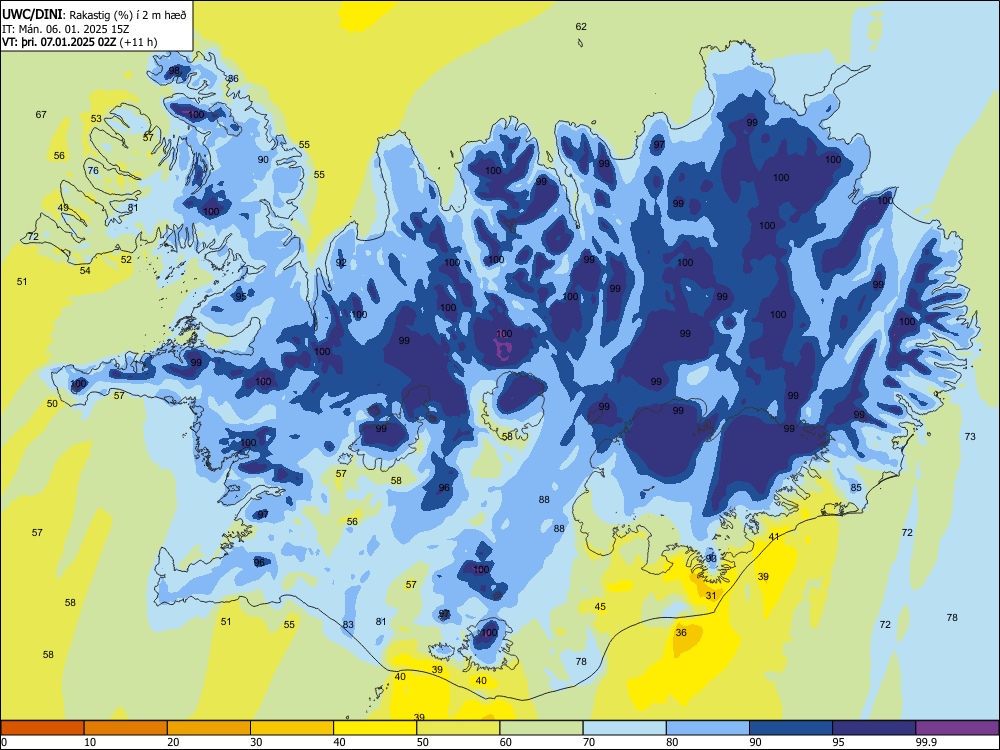This screenshot has width=1000, height=750.
Task: Click the legend tick label 30
Action: coord(256,742)
